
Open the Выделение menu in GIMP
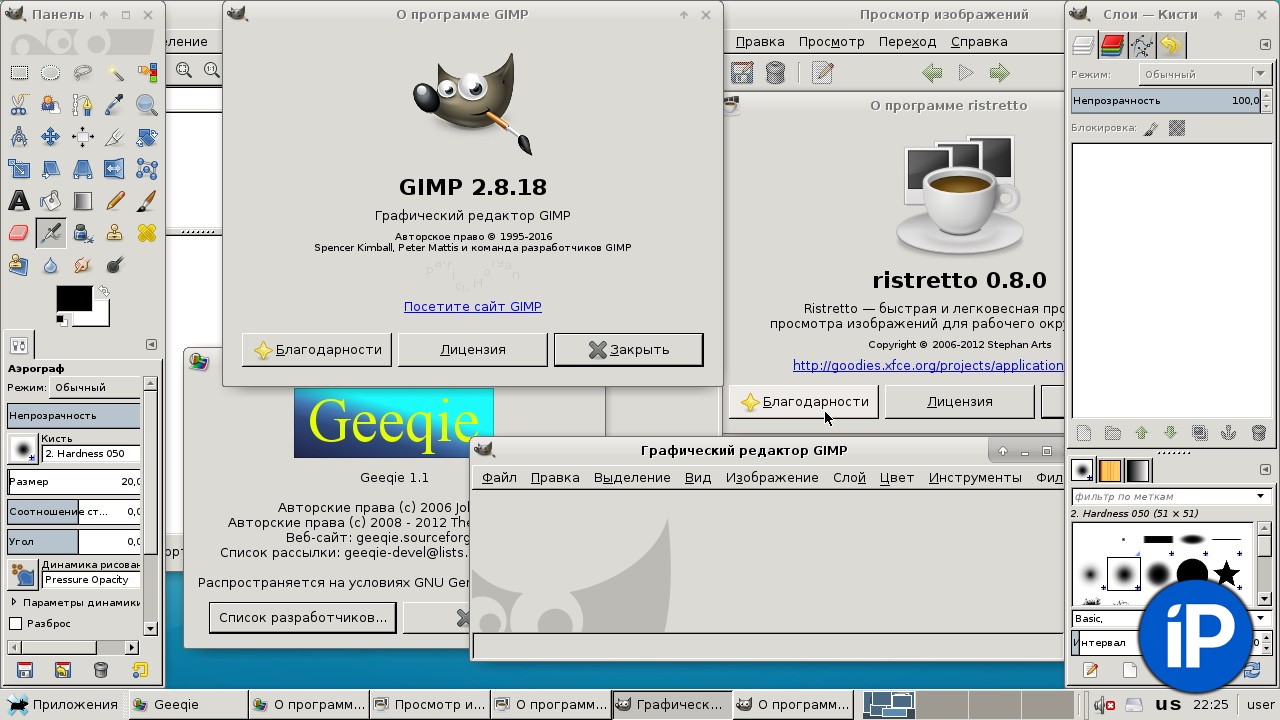pos(632,477)
